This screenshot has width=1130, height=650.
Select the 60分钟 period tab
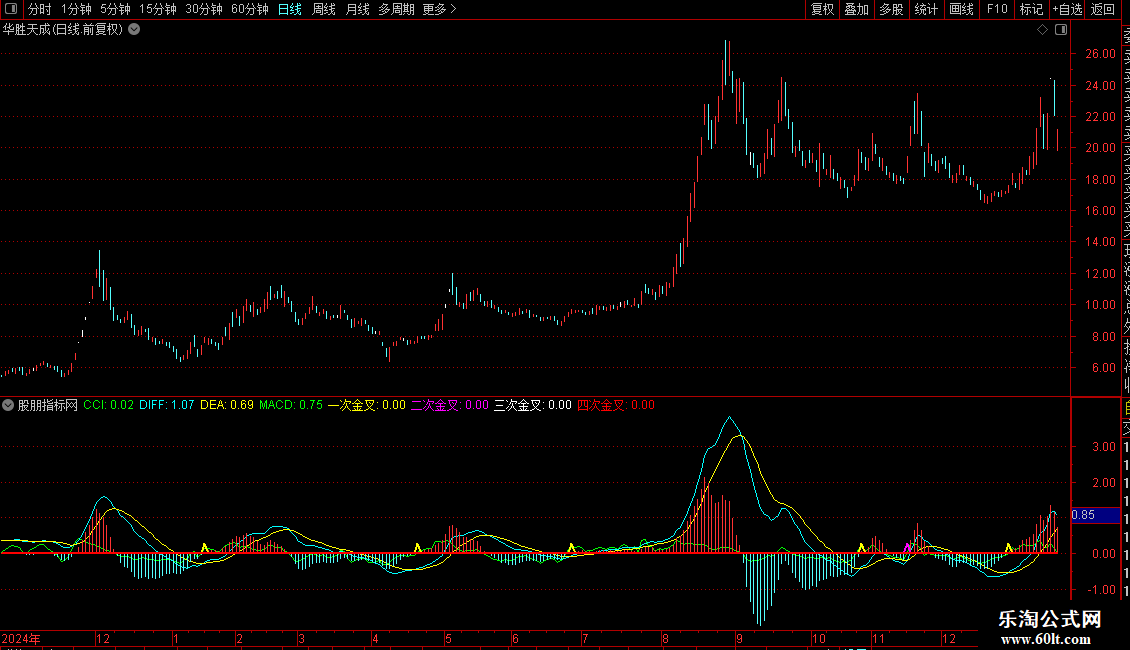tap(250, 9)
